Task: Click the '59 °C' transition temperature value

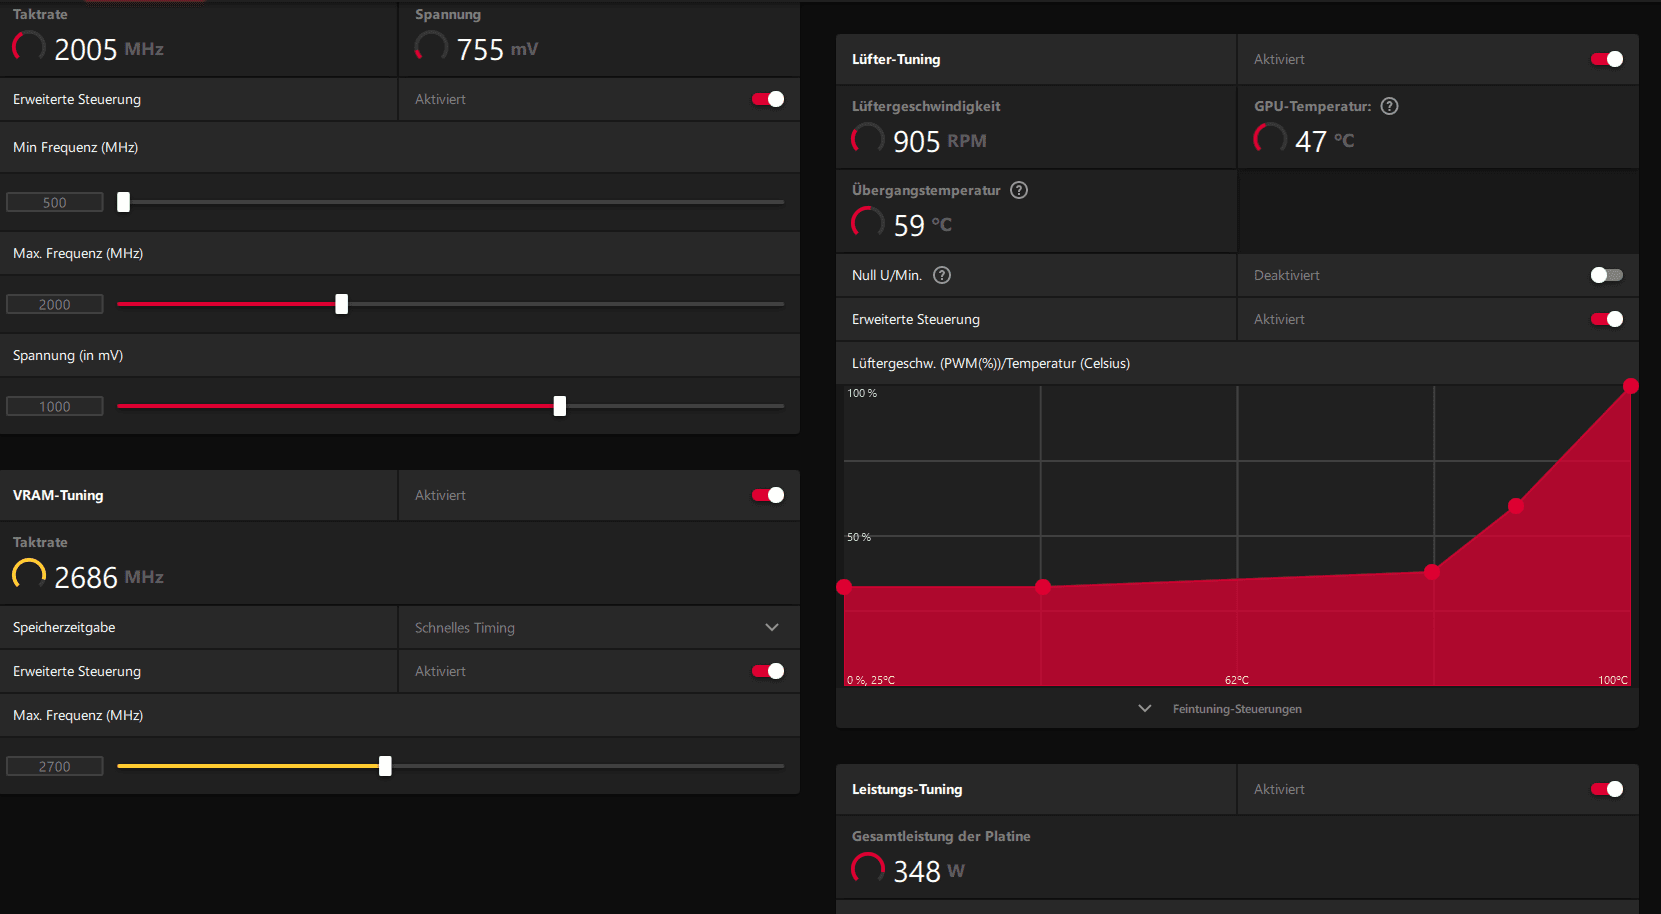Action: (x=923, y=225)
